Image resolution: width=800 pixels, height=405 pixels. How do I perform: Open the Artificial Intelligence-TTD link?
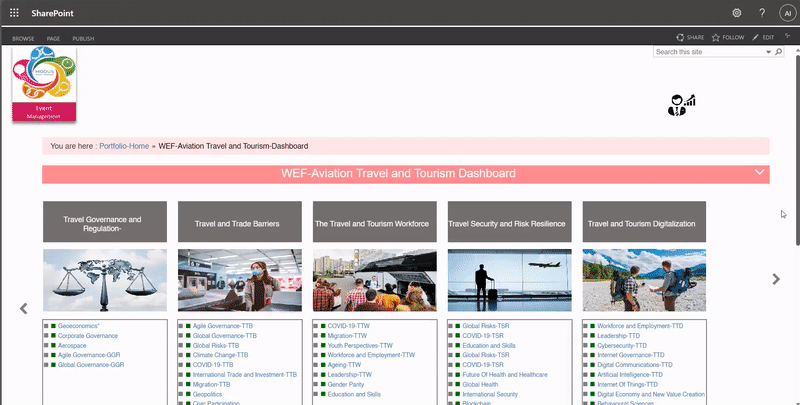630,374
